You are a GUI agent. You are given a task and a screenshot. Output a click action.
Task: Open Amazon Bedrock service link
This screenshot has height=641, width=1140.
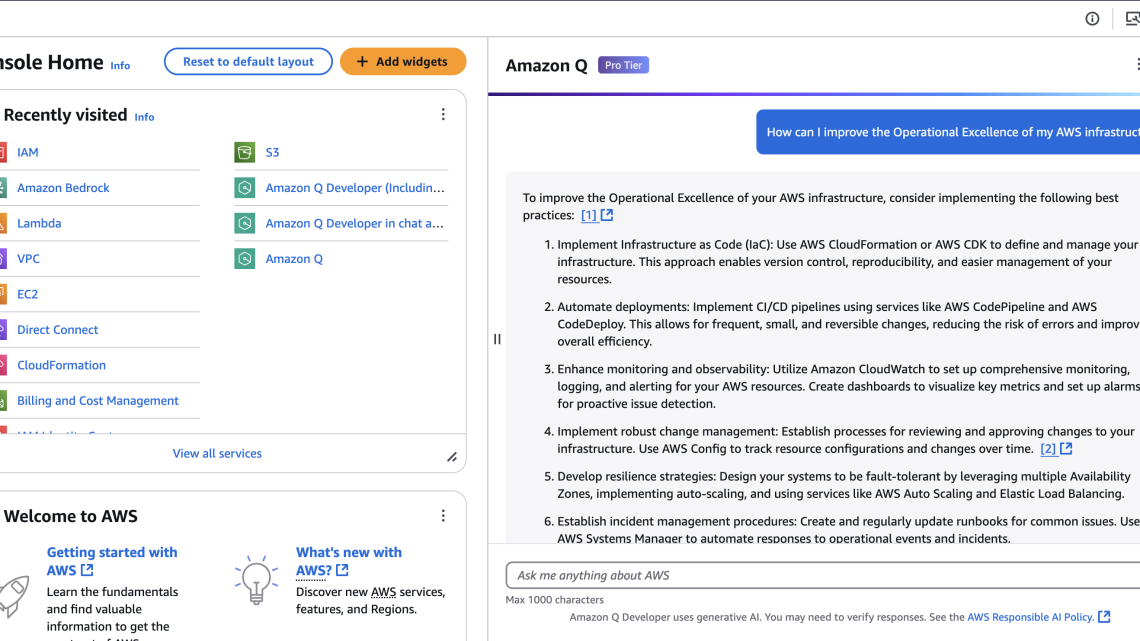63,188
